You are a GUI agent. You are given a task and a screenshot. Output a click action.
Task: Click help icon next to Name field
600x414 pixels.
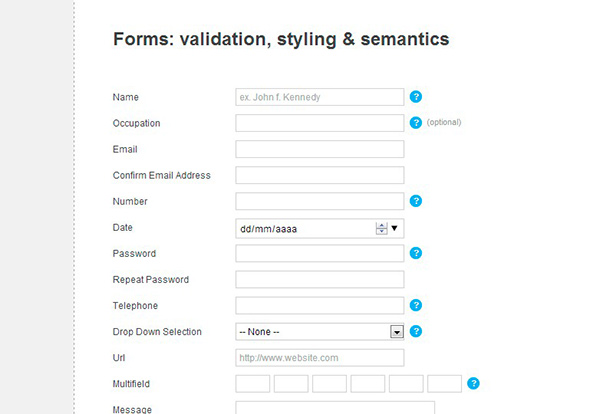[x=416, y=97]
